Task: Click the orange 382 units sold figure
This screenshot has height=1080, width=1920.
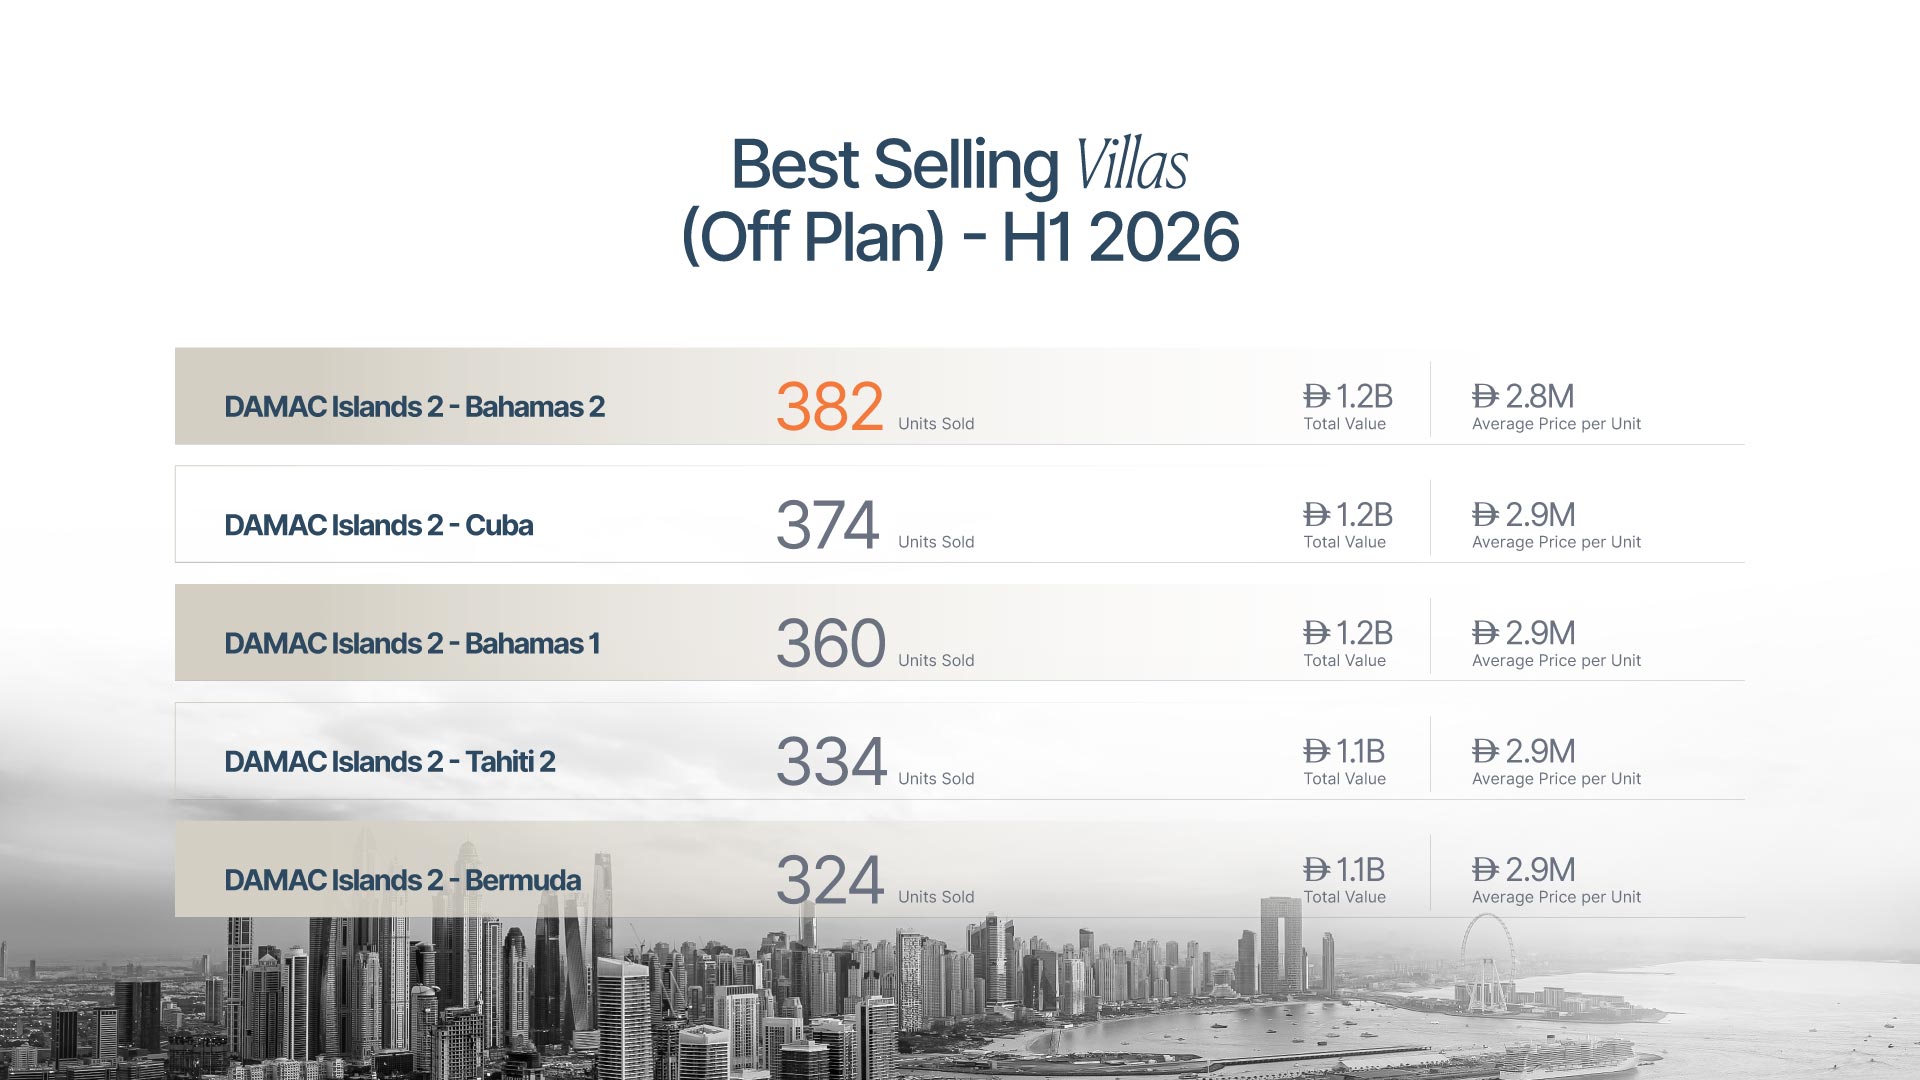Action: click(830, 407)
